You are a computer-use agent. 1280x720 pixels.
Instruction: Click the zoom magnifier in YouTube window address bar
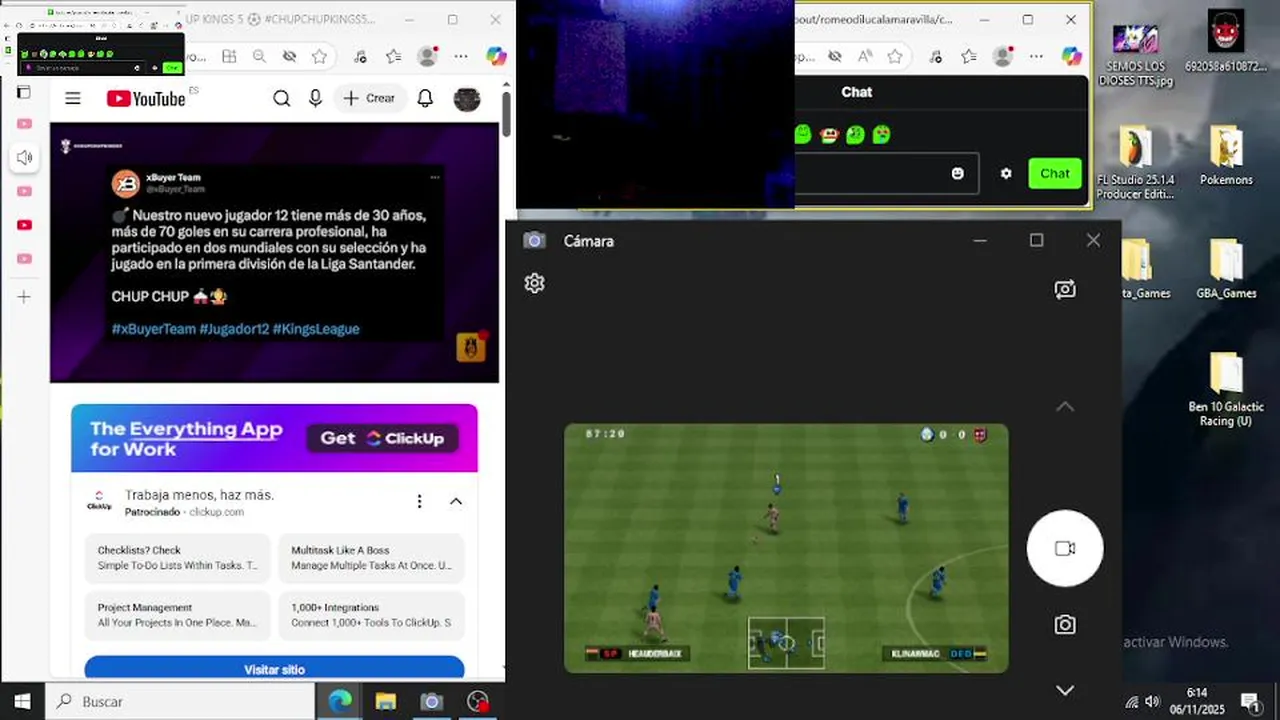[259, 57]
